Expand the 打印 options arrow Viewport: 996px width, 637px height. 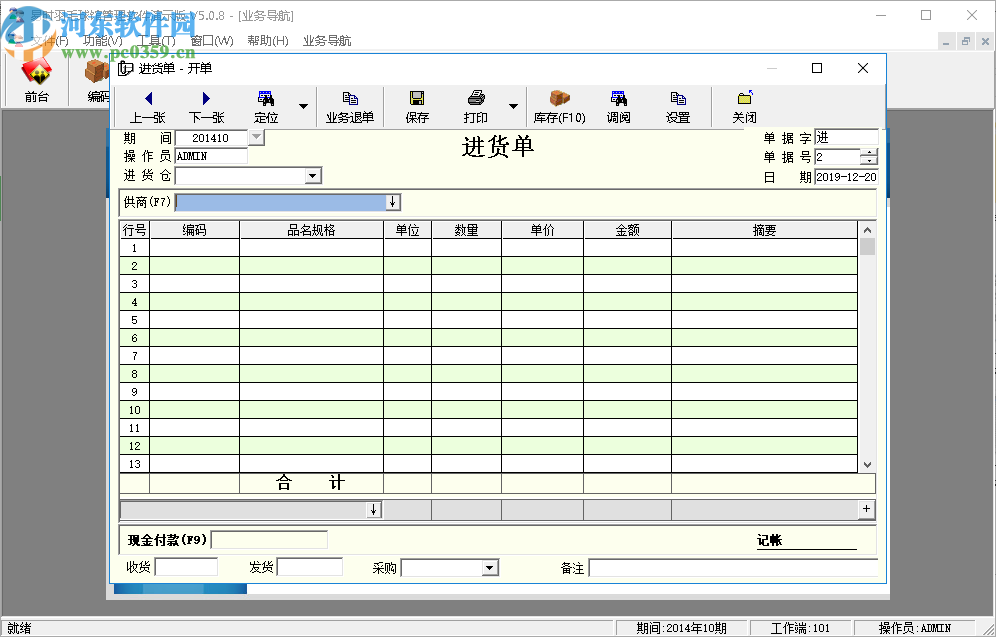pyautogui.click(x=513, y=107)
